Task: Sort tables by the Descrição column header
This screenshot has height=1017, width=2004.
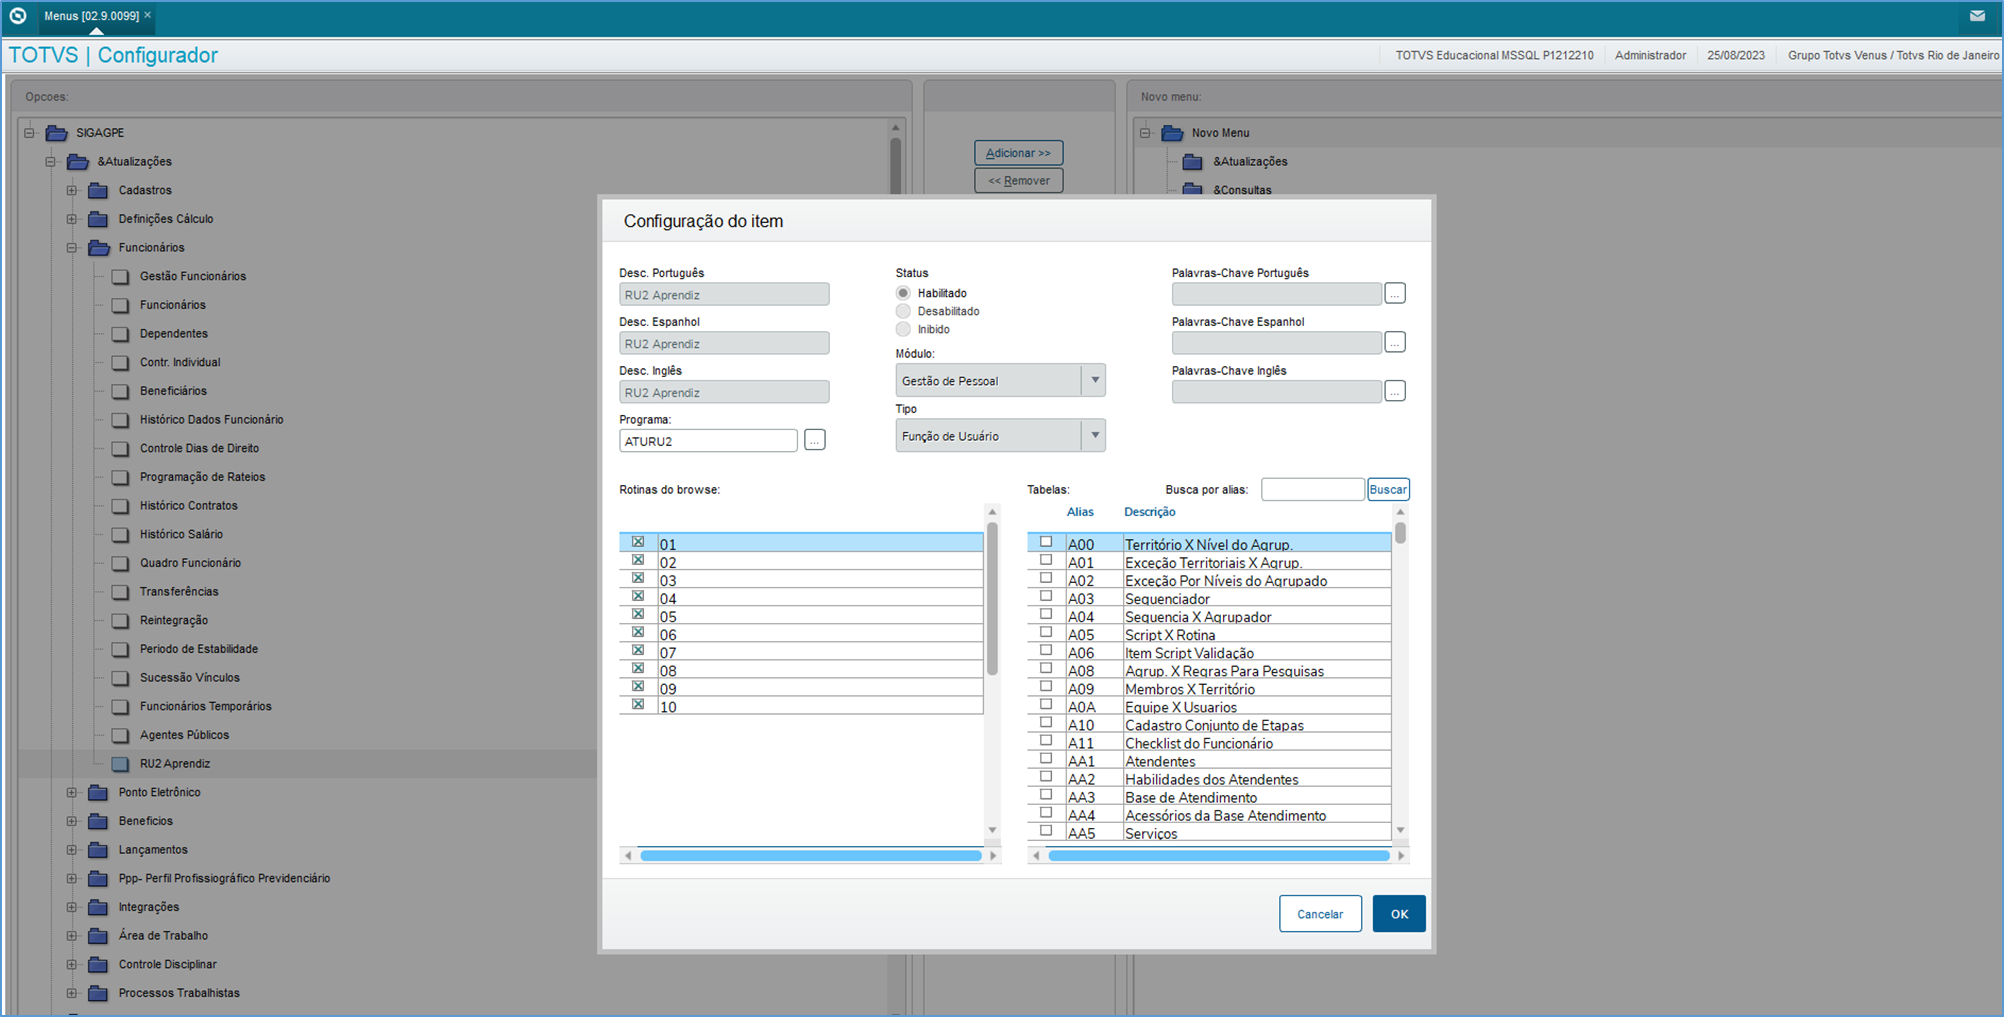Action: 1149,512
